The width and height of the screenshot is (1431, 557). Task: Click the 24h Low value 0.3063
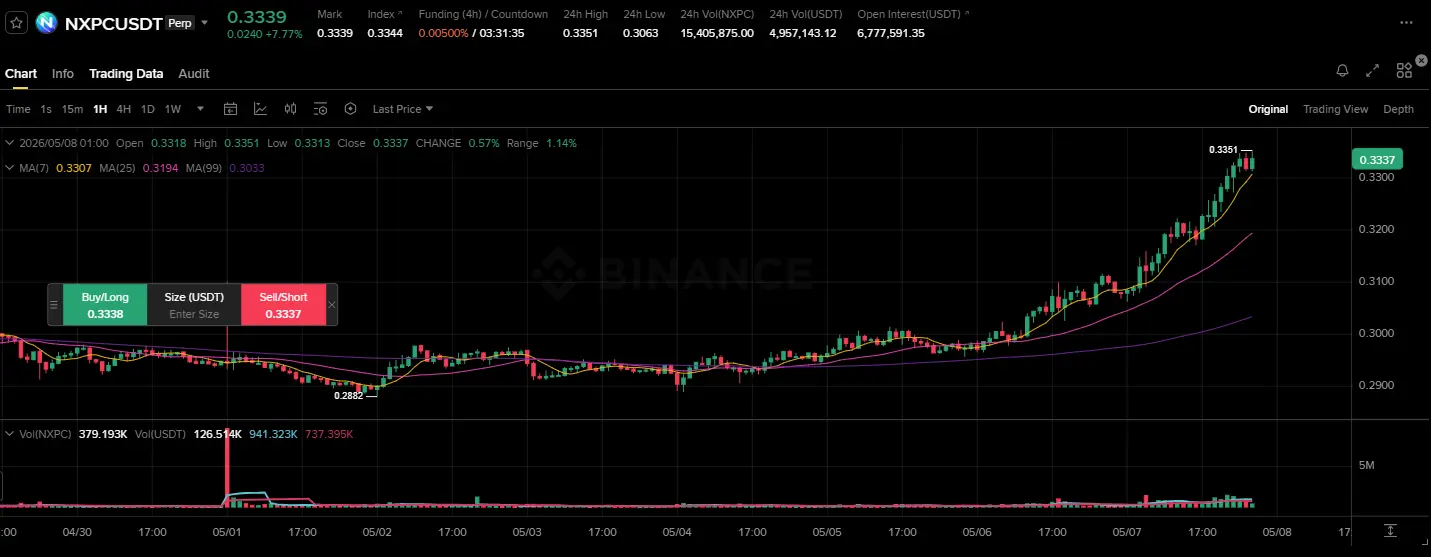640,33
